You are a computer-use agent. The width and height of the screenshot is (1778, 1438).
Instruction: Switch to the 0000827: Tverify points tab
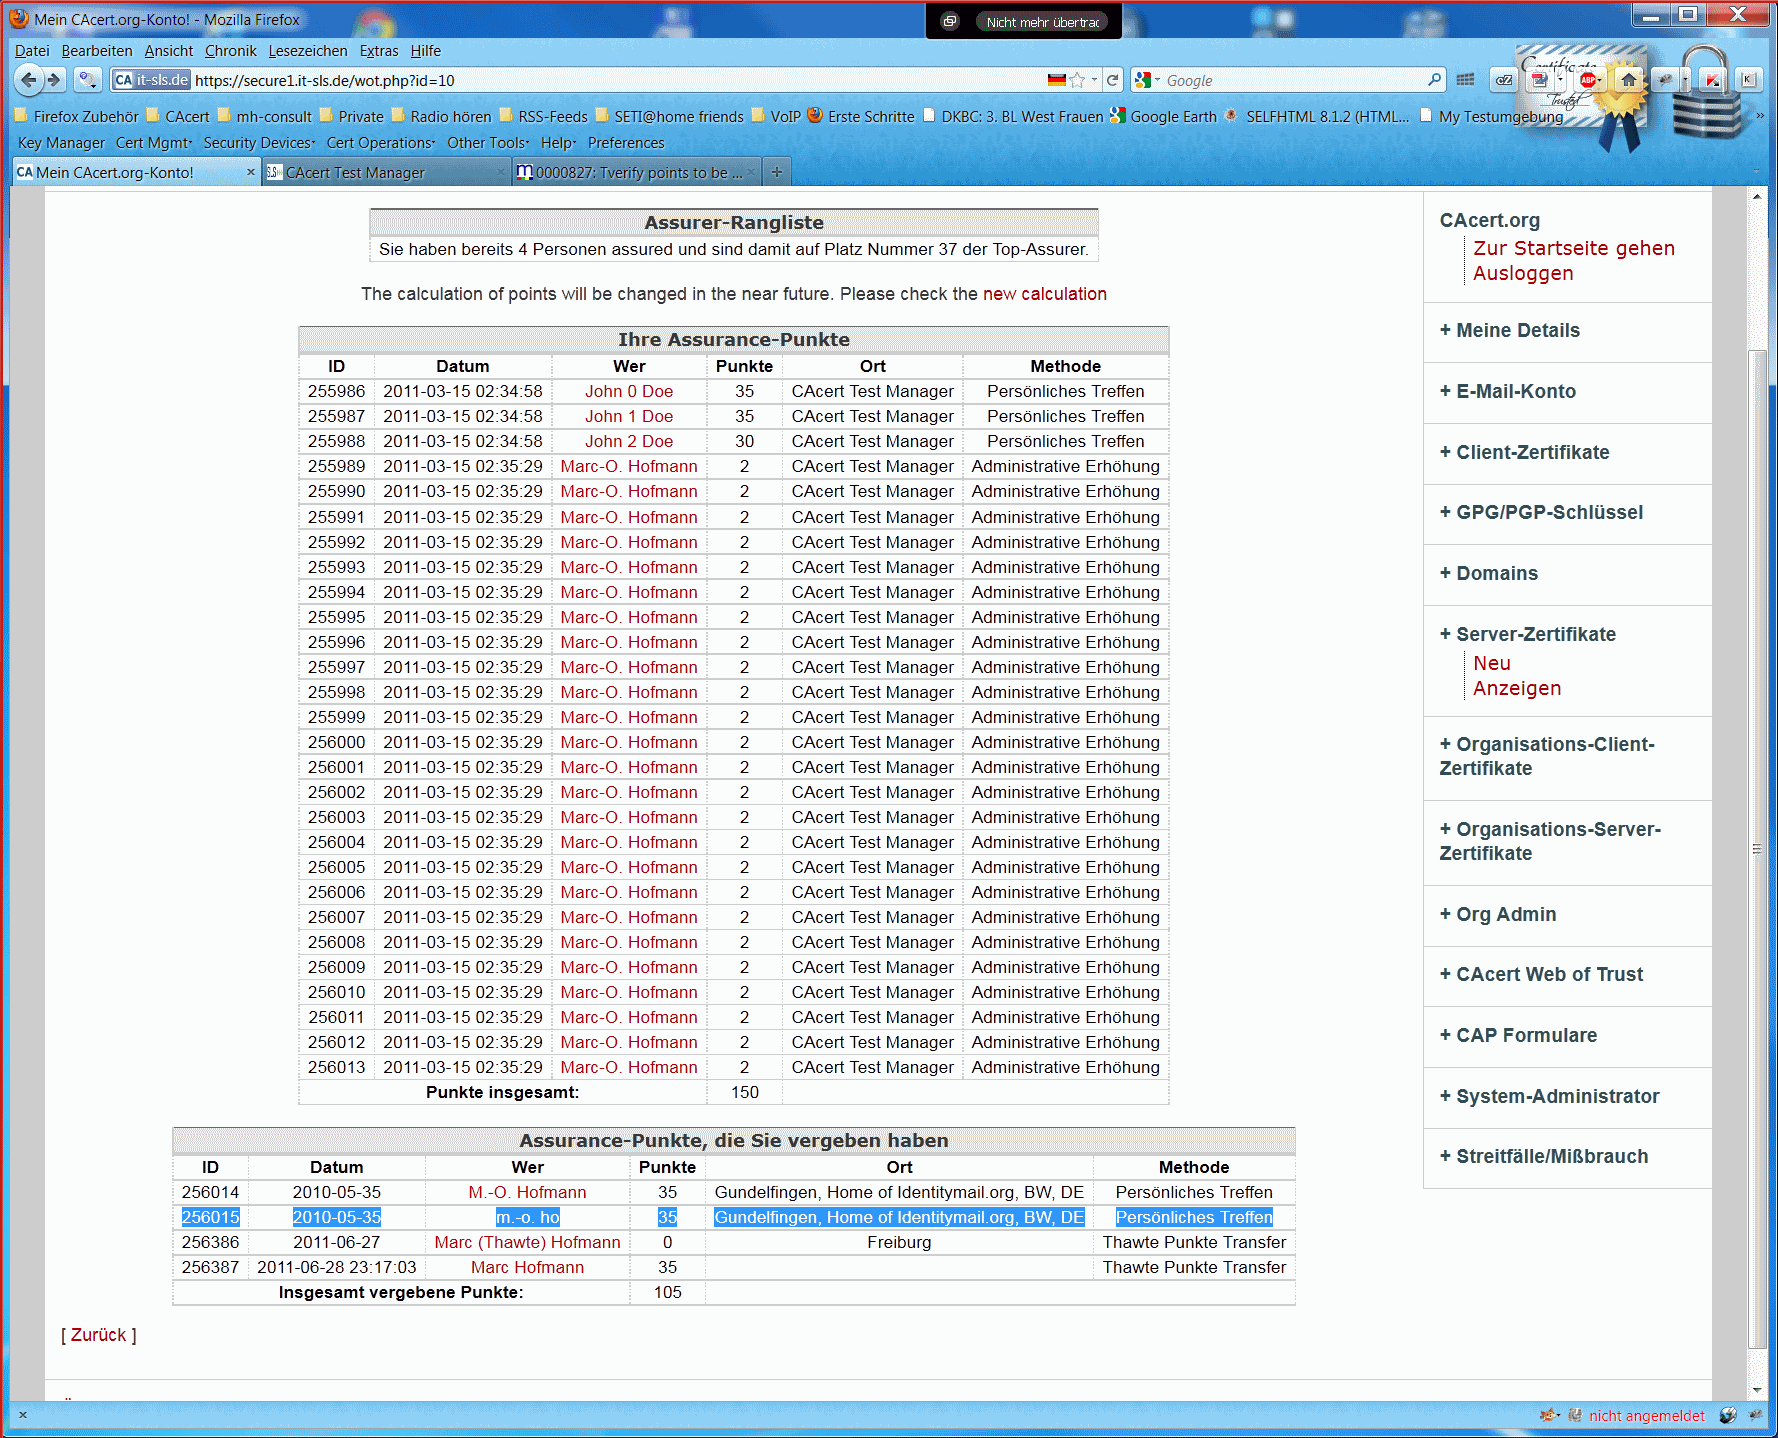(638, 172)
